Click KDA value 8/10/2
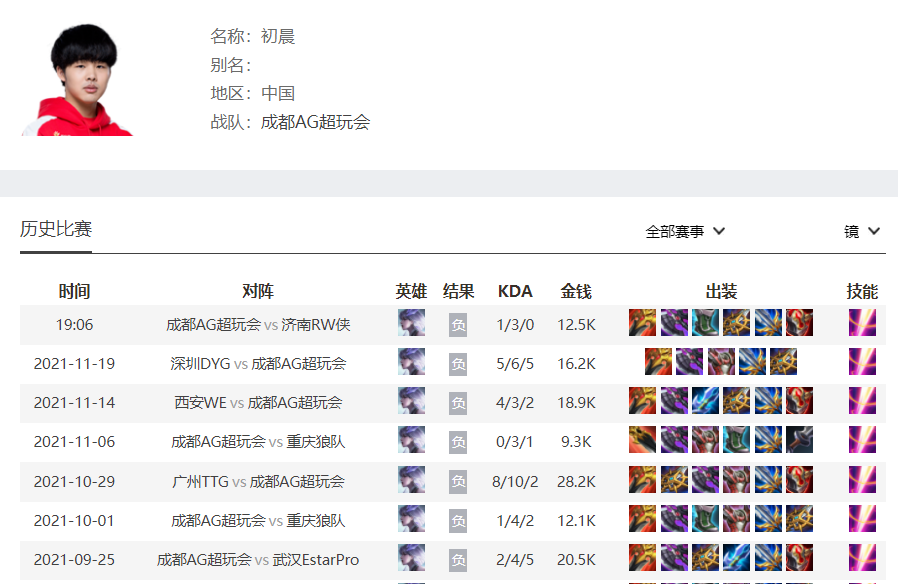The width and height of the screenshot is (898, 584). point(515,482)
